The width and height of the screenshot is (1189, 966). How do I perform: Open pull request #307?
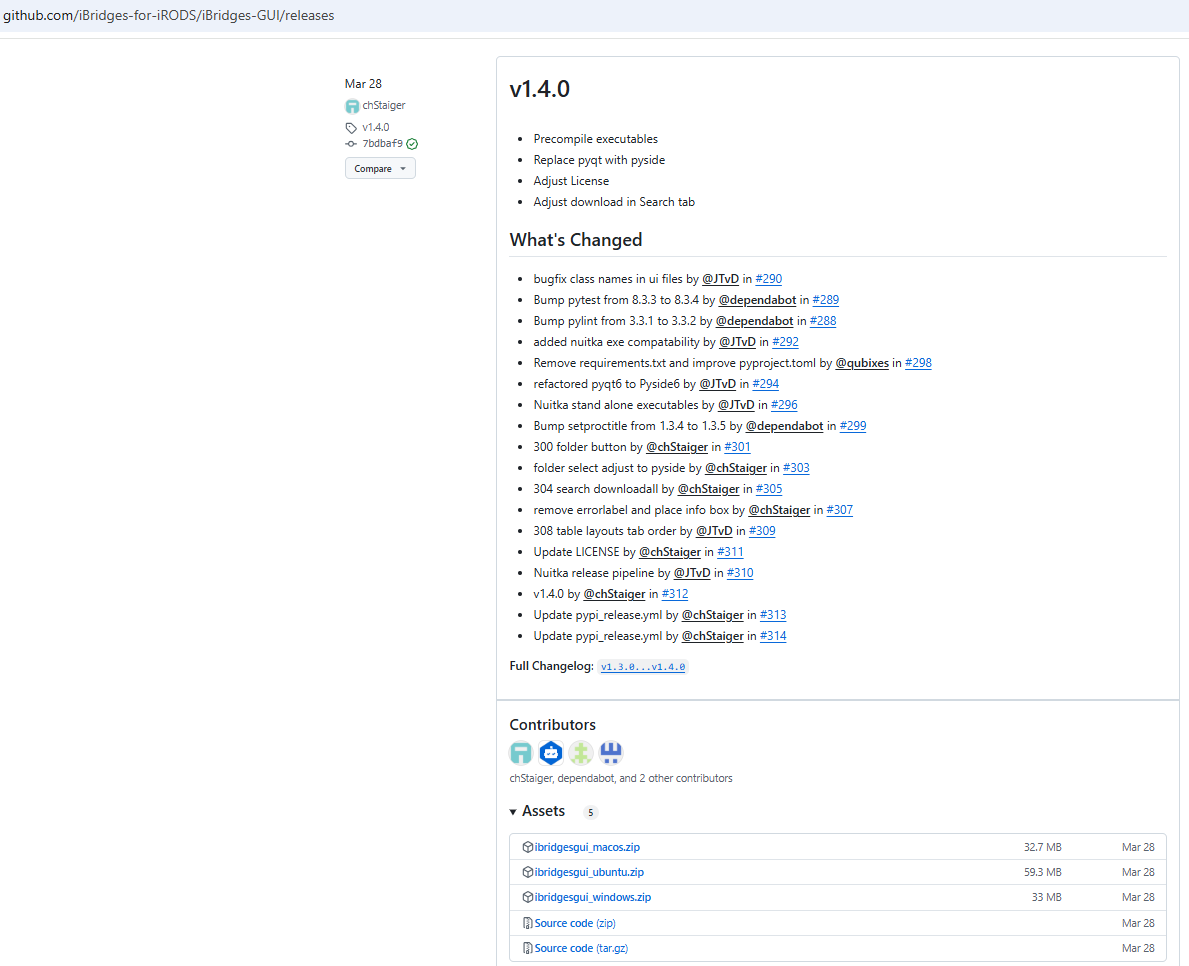click(839, 510)
